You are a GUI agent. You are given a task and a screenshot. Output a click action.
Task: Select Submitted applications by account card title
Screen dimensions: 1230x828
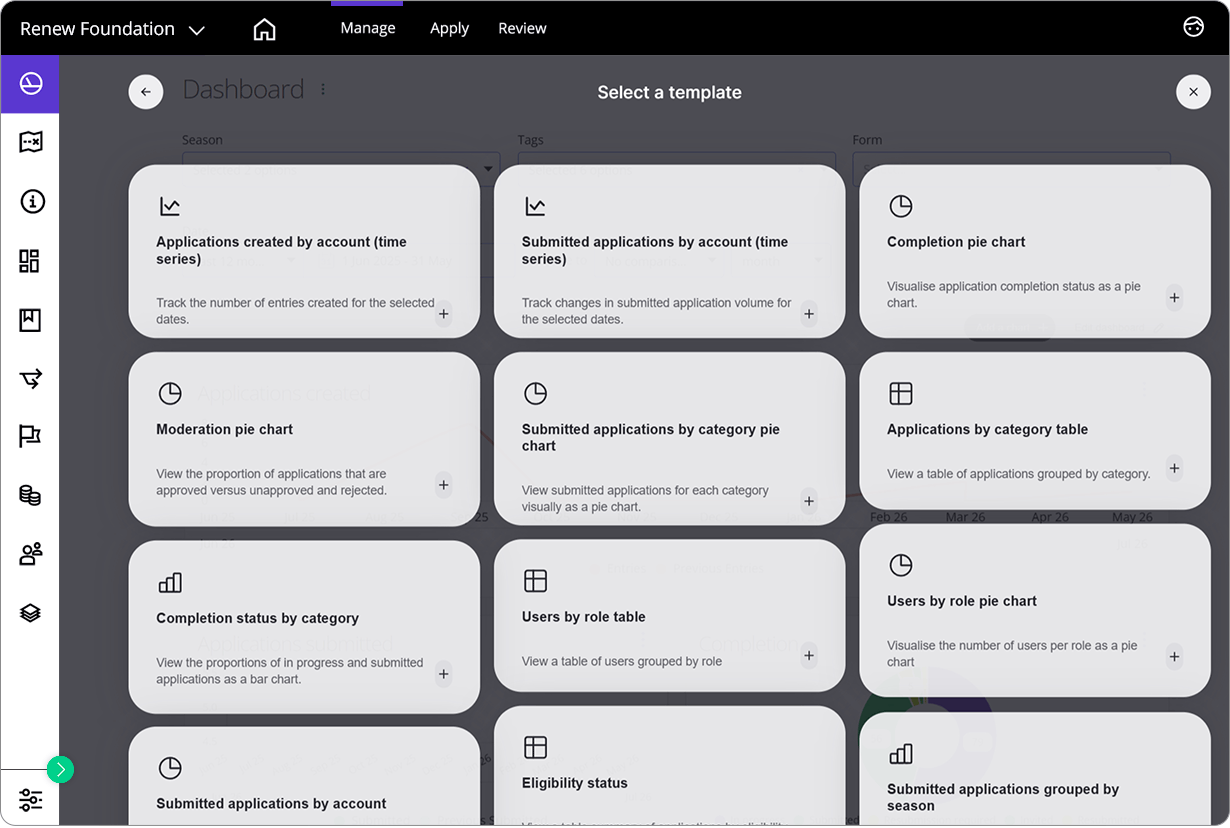pos(271,803)
